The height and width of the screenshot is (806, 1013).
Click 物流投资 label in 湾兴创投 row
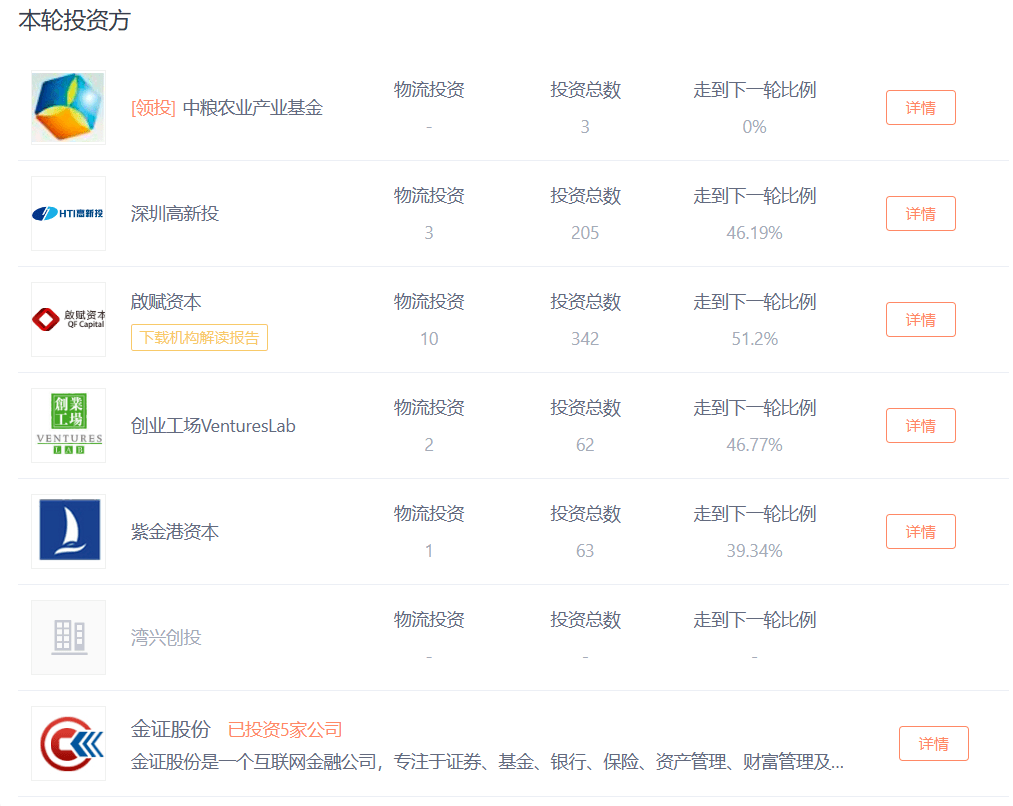429,619
